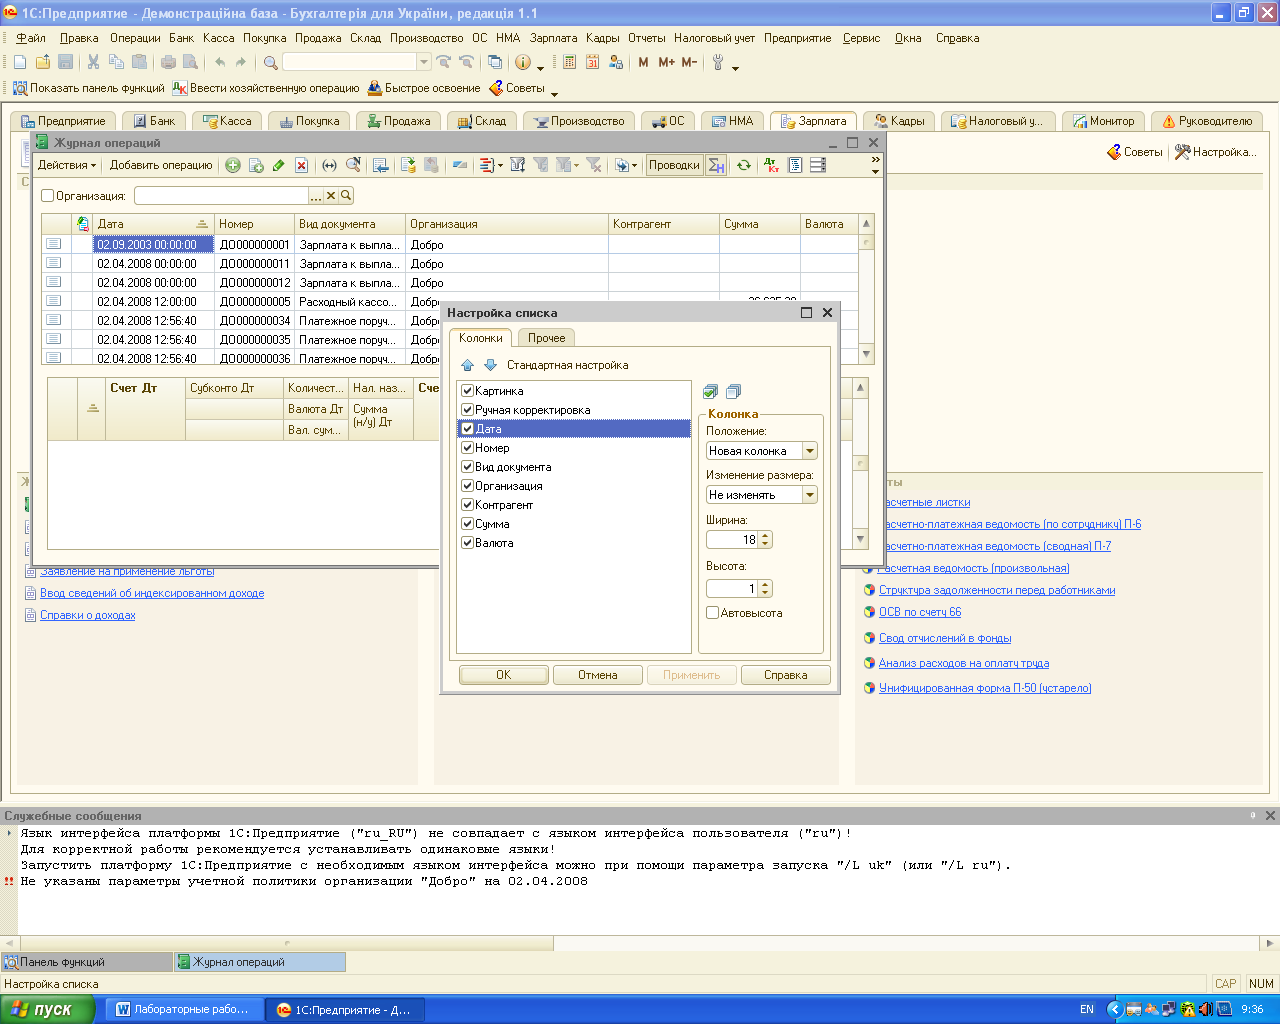Click the check-all columns icon
This screenshot has height=1024, width=1280.
[x=710, y=392]
